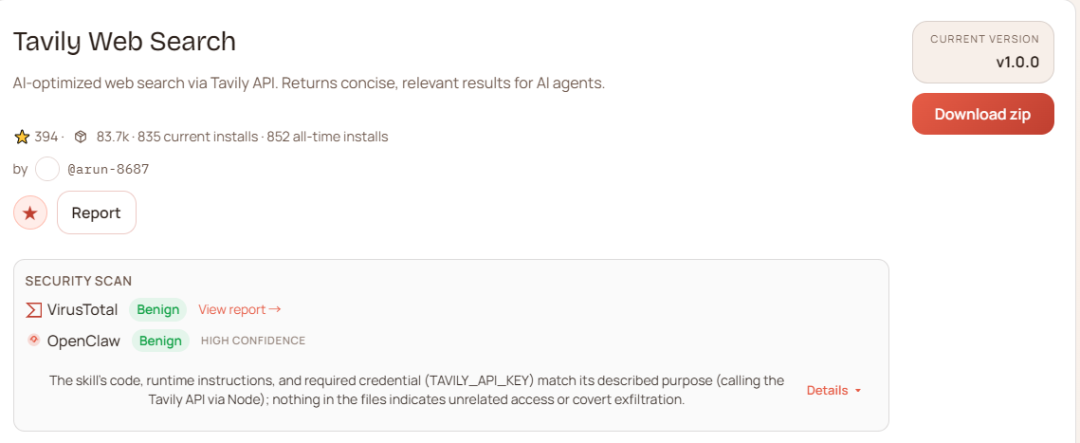This screenshot has width=1080, height=443.
Task: Click the VirusTotal Benign badge
Action: (x=158, y=310)
